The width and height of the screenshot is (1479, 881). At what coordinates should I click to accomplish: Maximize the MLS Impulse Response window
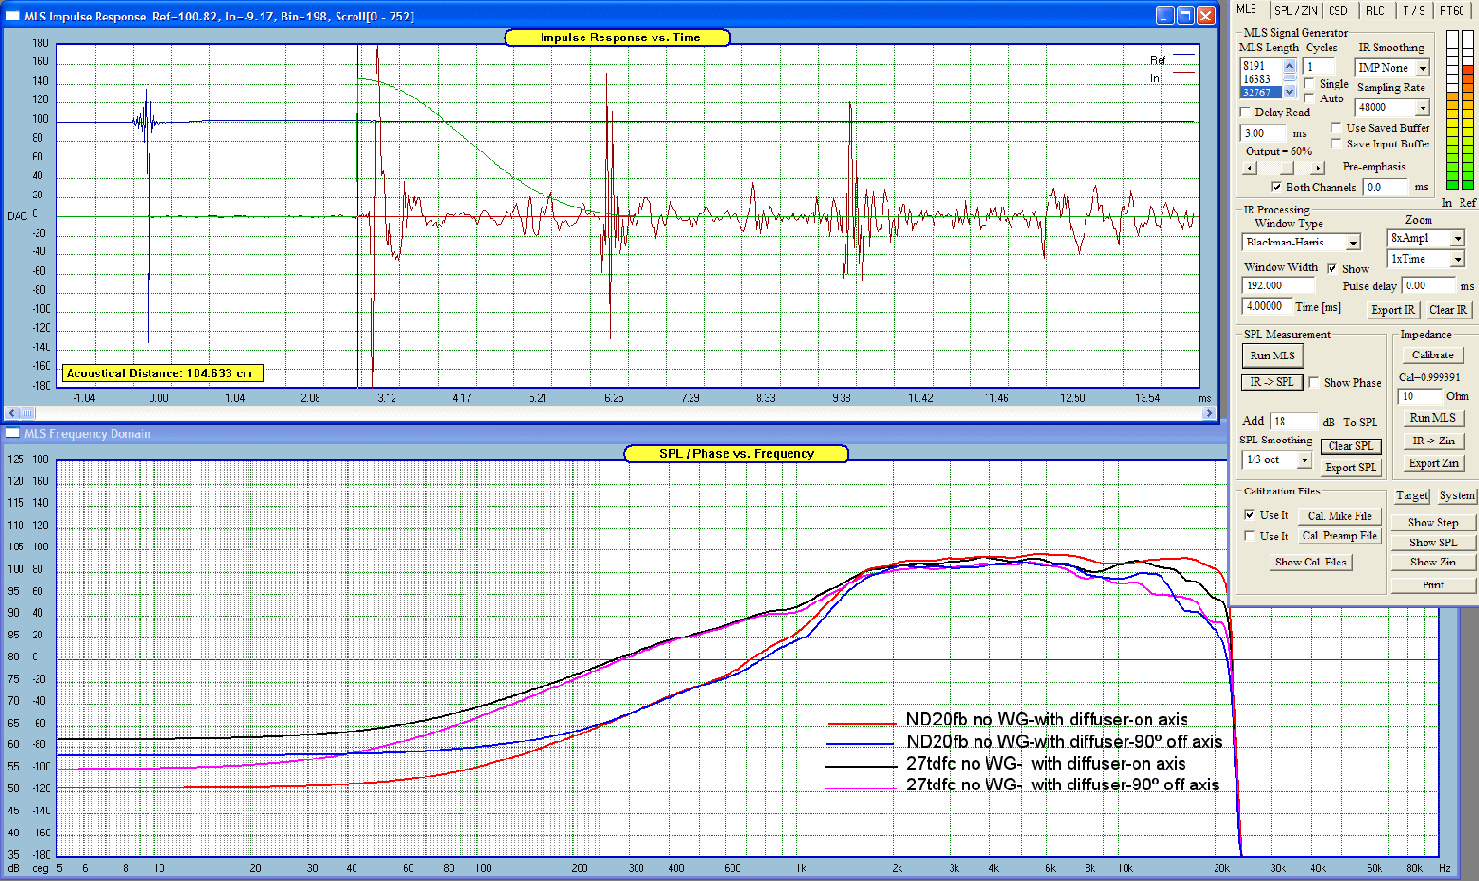click(x=1186, y=16)
